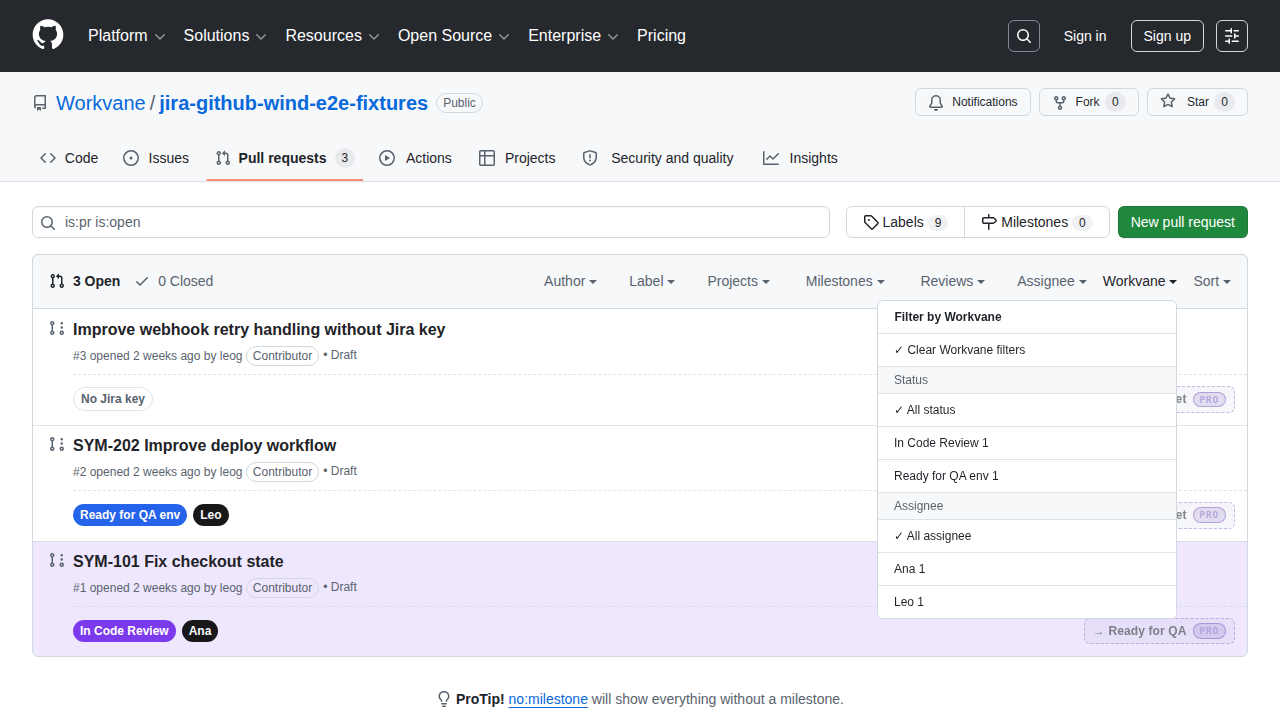
Task: Filter by In Code Review status
Action: point(1027,443)
